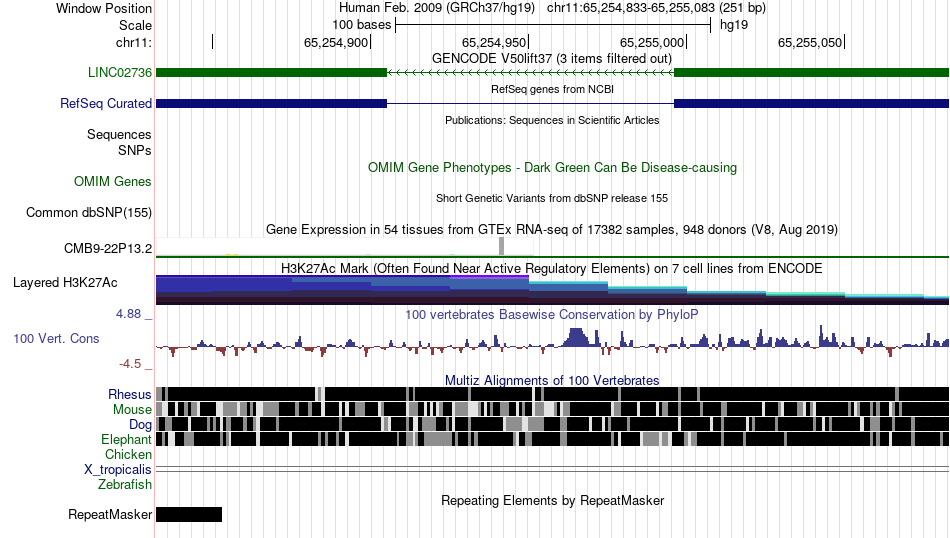Click the right green LINC02736 exon block
This screenshot has width=950, height=538.
(811, 73)
